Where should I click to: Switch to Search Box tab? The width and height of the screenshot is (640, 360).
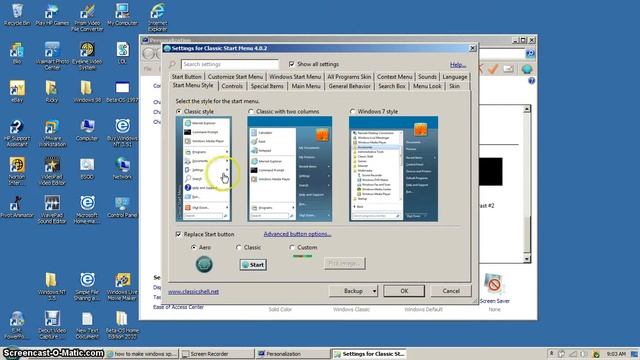coord(391,86)
